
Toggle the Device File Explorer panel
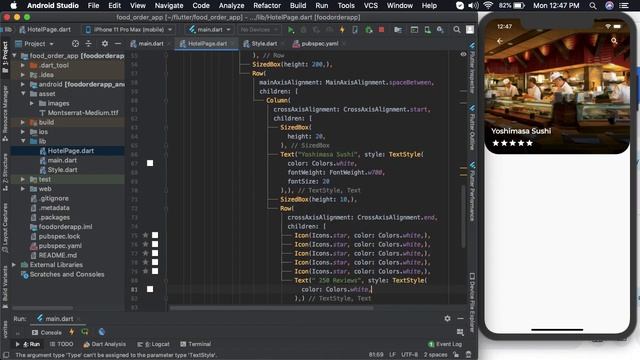pos(472,302)
